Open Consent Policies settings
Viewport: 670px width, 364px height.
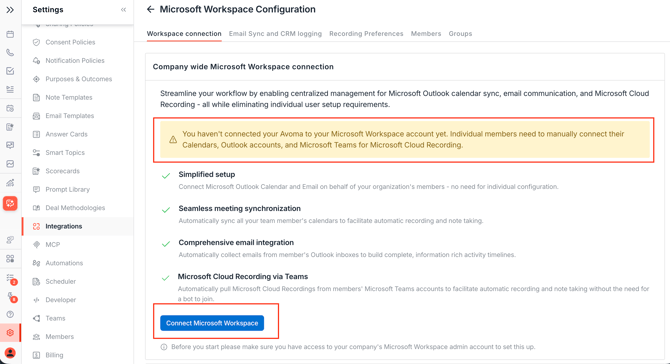(70, 42)
